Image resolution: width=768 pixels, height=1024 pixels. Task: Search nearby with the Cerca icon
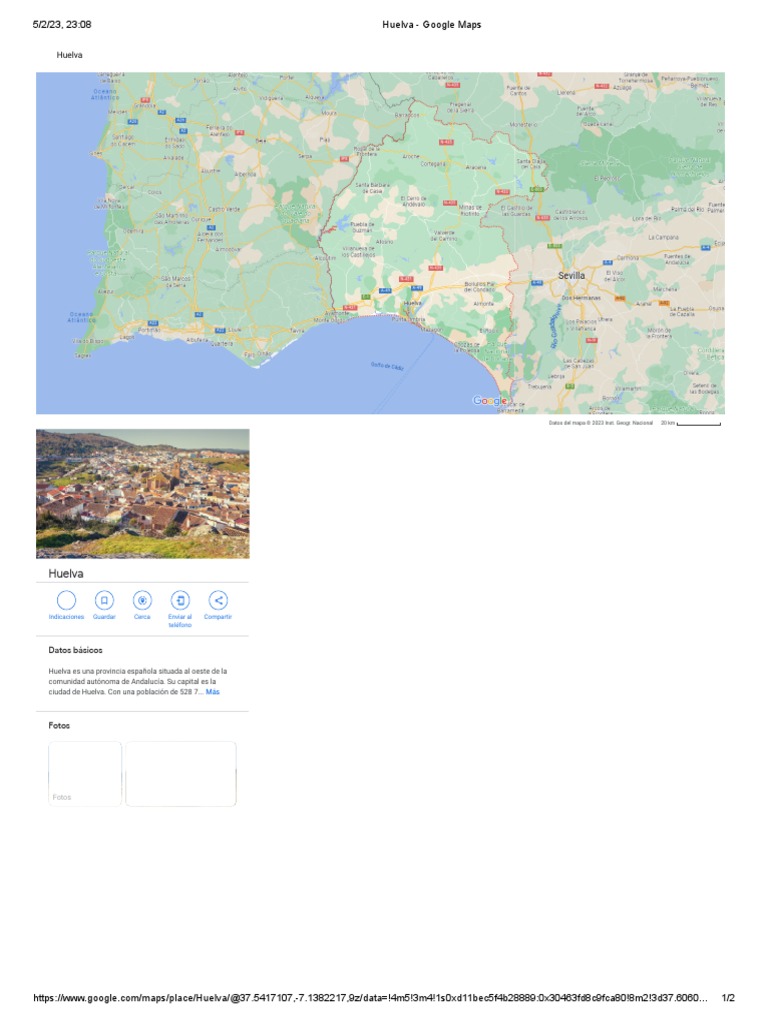142,600
